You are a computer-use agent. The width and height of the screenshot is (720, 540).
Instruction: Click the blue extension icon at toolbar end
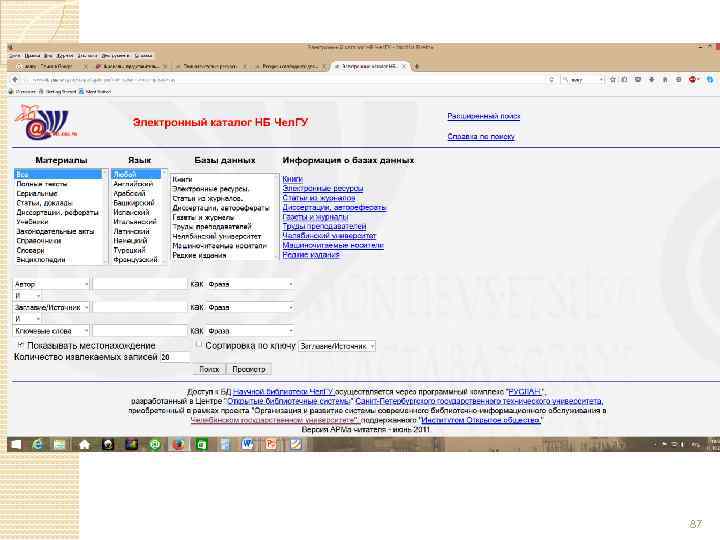(x=710, y=80)
